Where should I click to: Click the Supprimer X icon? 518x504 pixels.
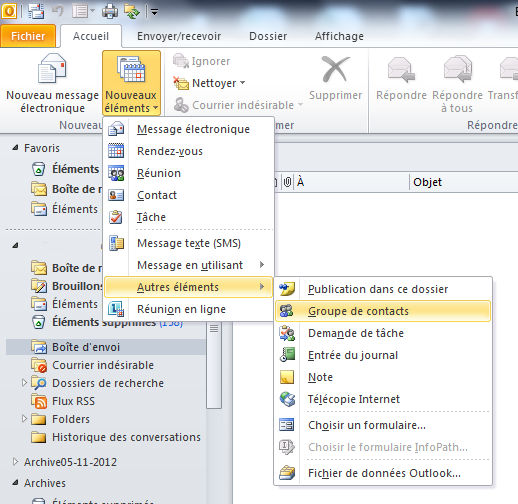pos(335,70)
